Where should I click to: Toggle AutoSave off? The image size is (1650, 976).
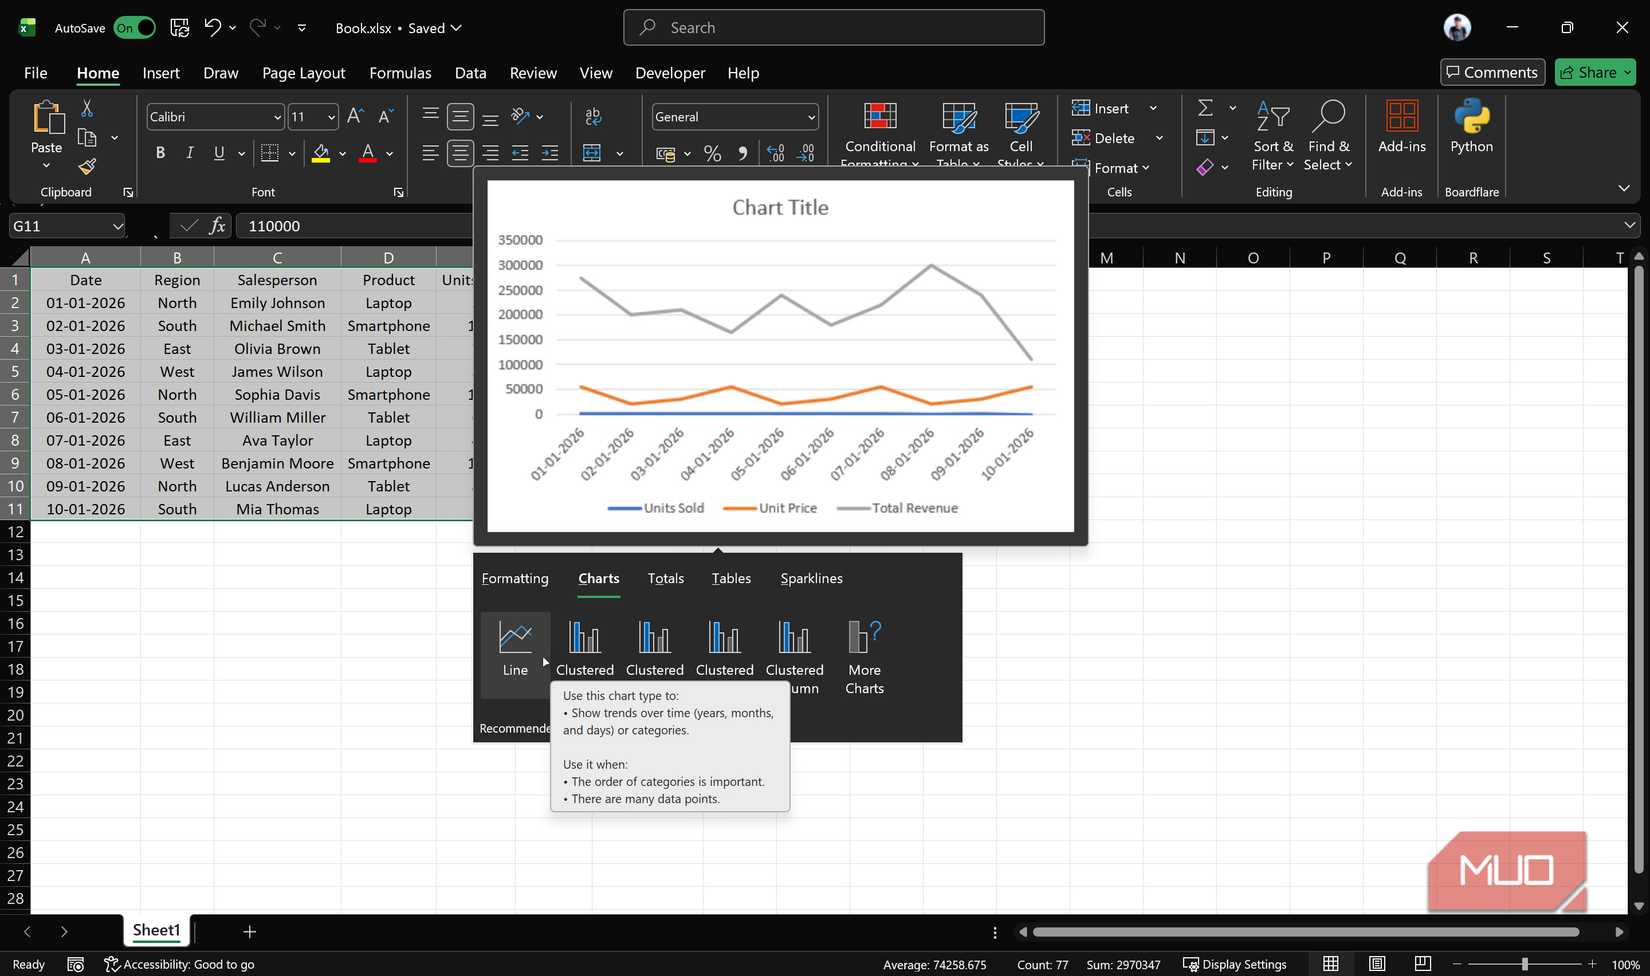133,27
